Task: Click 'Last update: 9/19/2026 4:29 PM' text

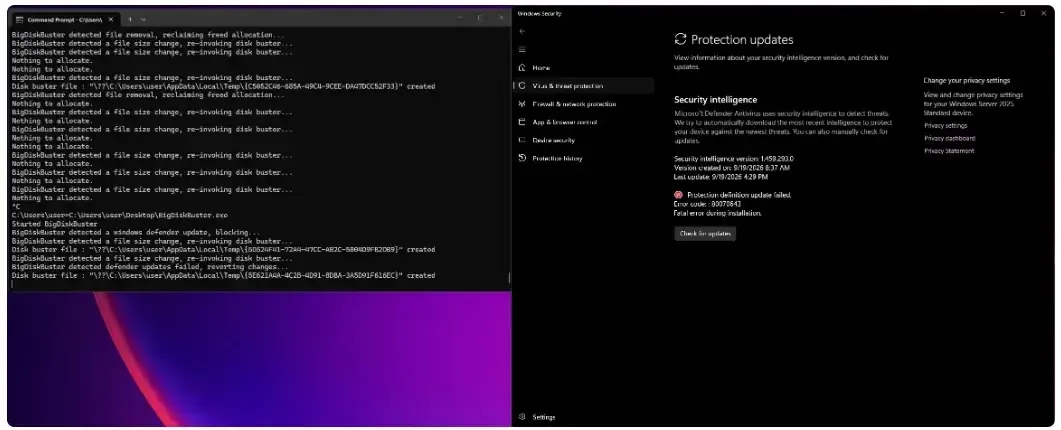Action: coord(721,177)
